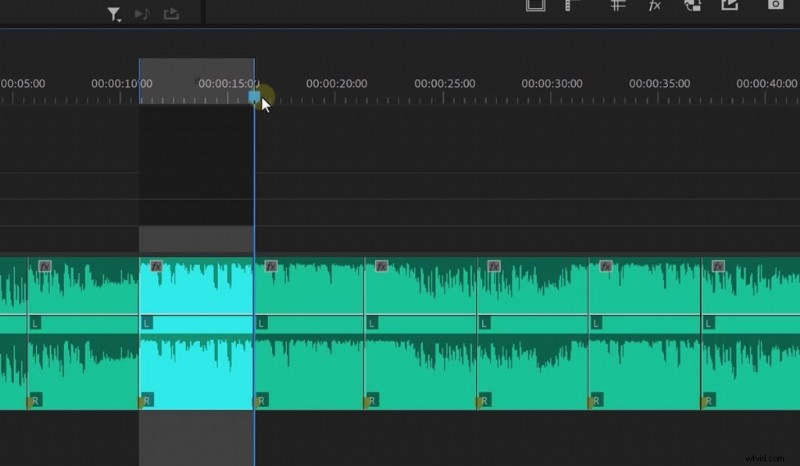Viewport: 800px width, 466px height.
Task: Click the 00:00:20:00 timecode on the ruler
Action: [x=336, y=84]
